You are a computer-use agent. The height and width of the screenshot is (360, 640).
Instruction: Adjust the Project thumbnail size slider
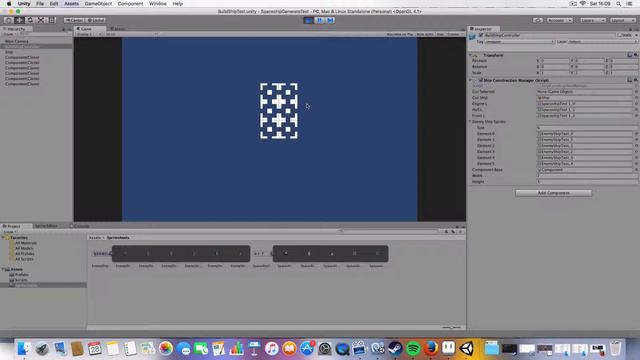(451, 327)
